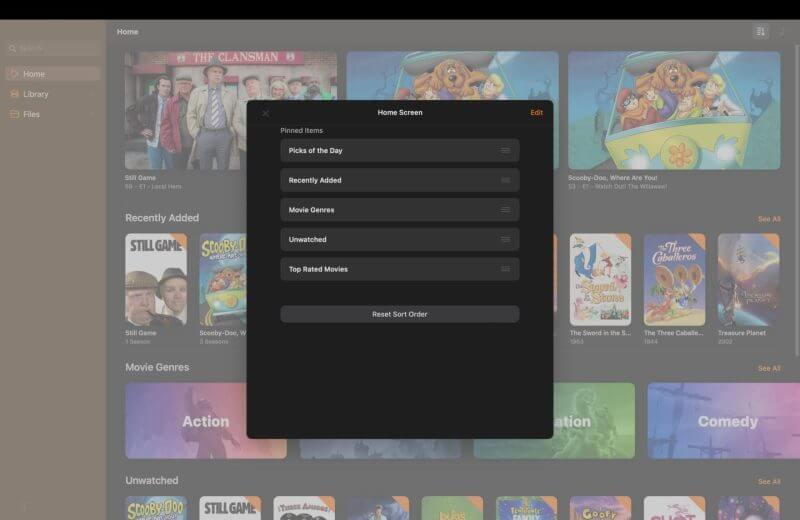800x520 pixels.
Task: Click the Movie Genres section heading
Action: 157,367
